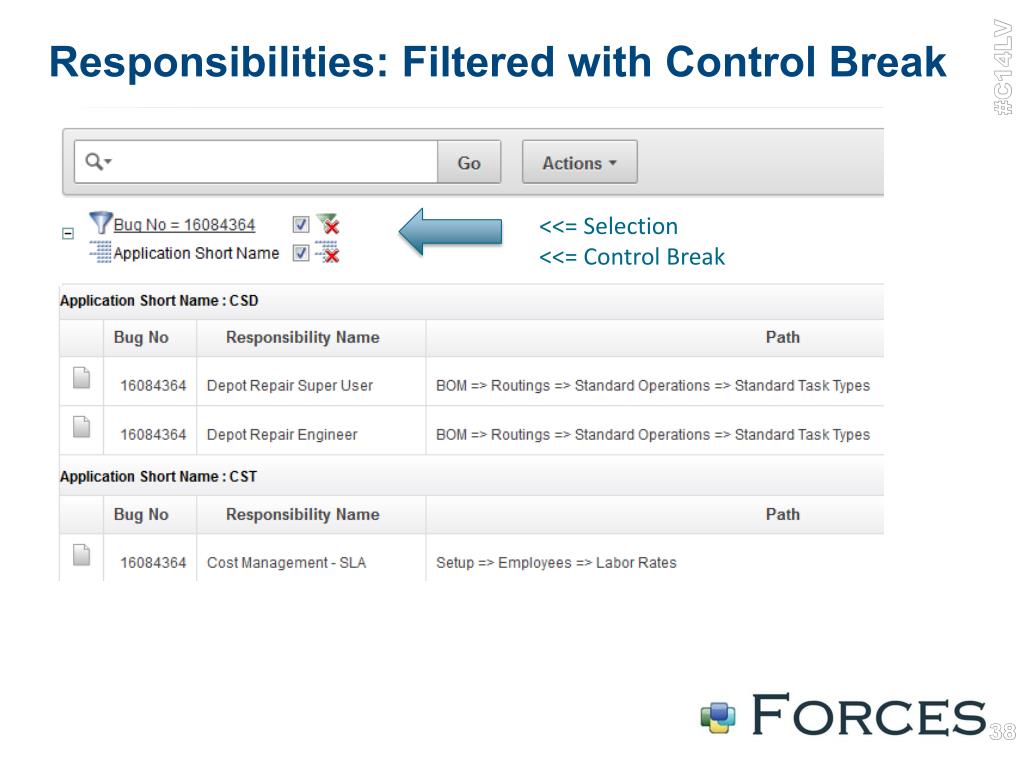1024x768 pixels.
Task: Click the funnel filter icon
Action: [x=101, y=223]
